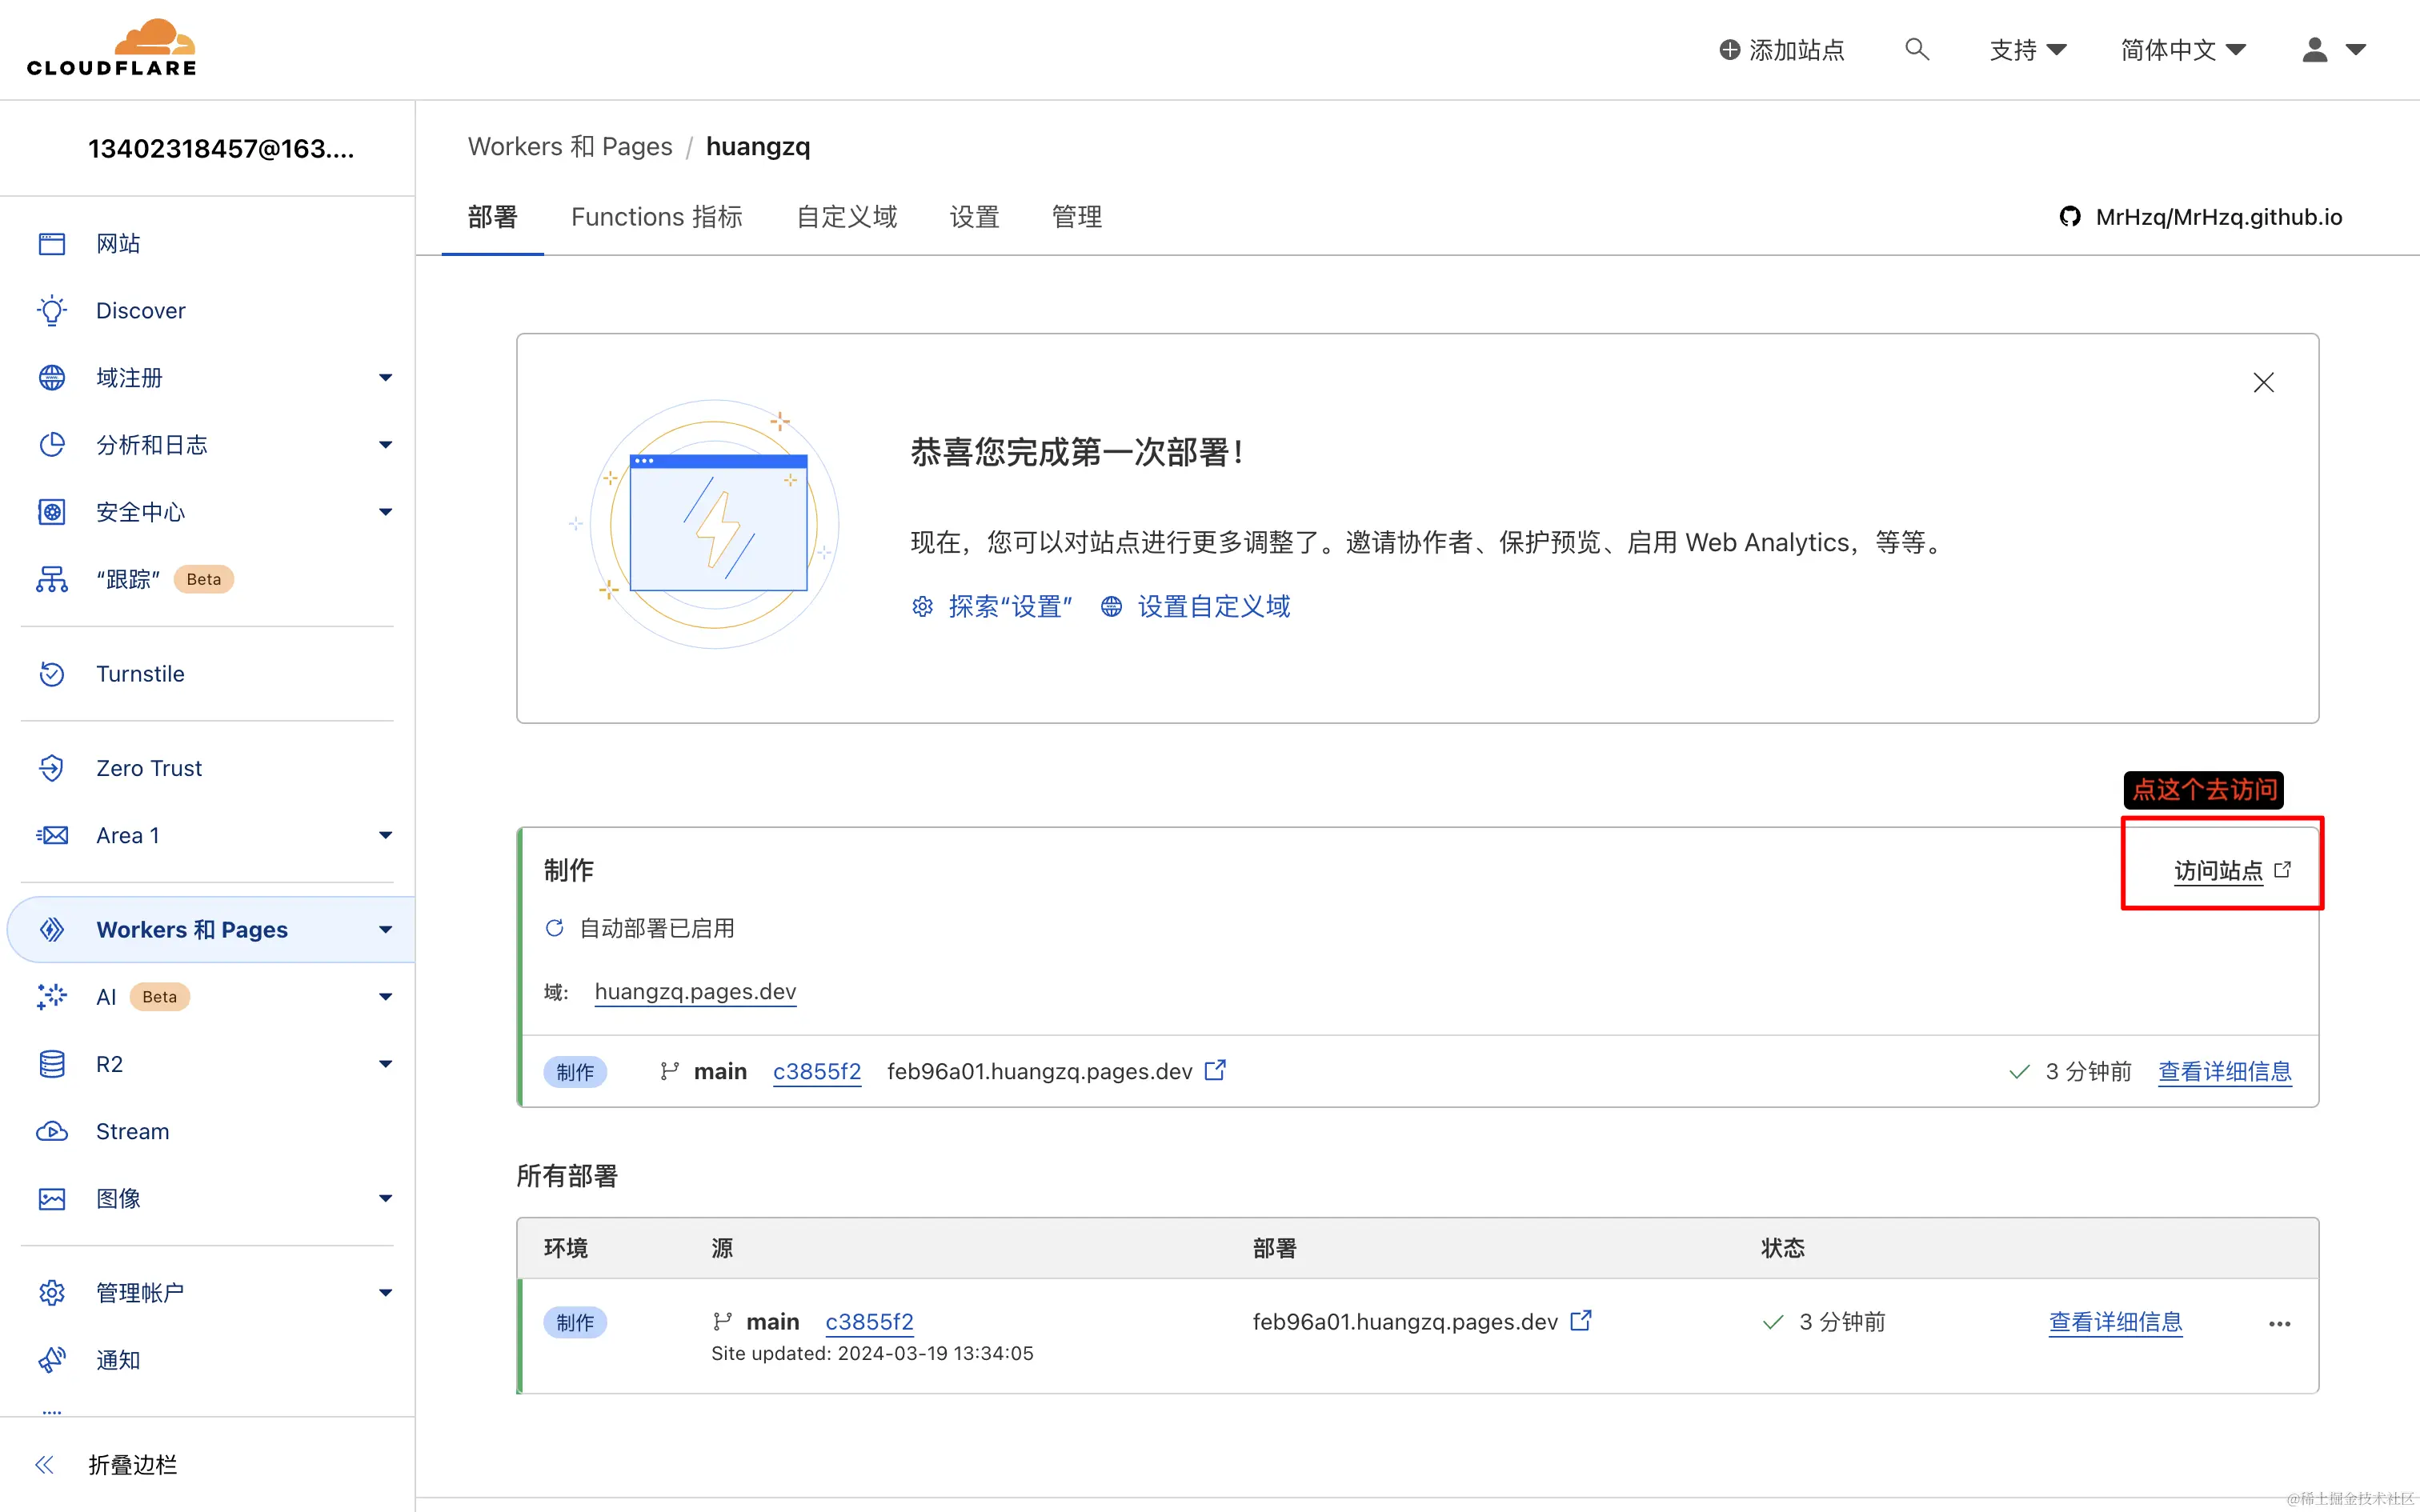This screenshot has width=2420, height=1512.
Task: Click the 跟踪 network icon
Action: pyautogui.click(x=52, y=579)
